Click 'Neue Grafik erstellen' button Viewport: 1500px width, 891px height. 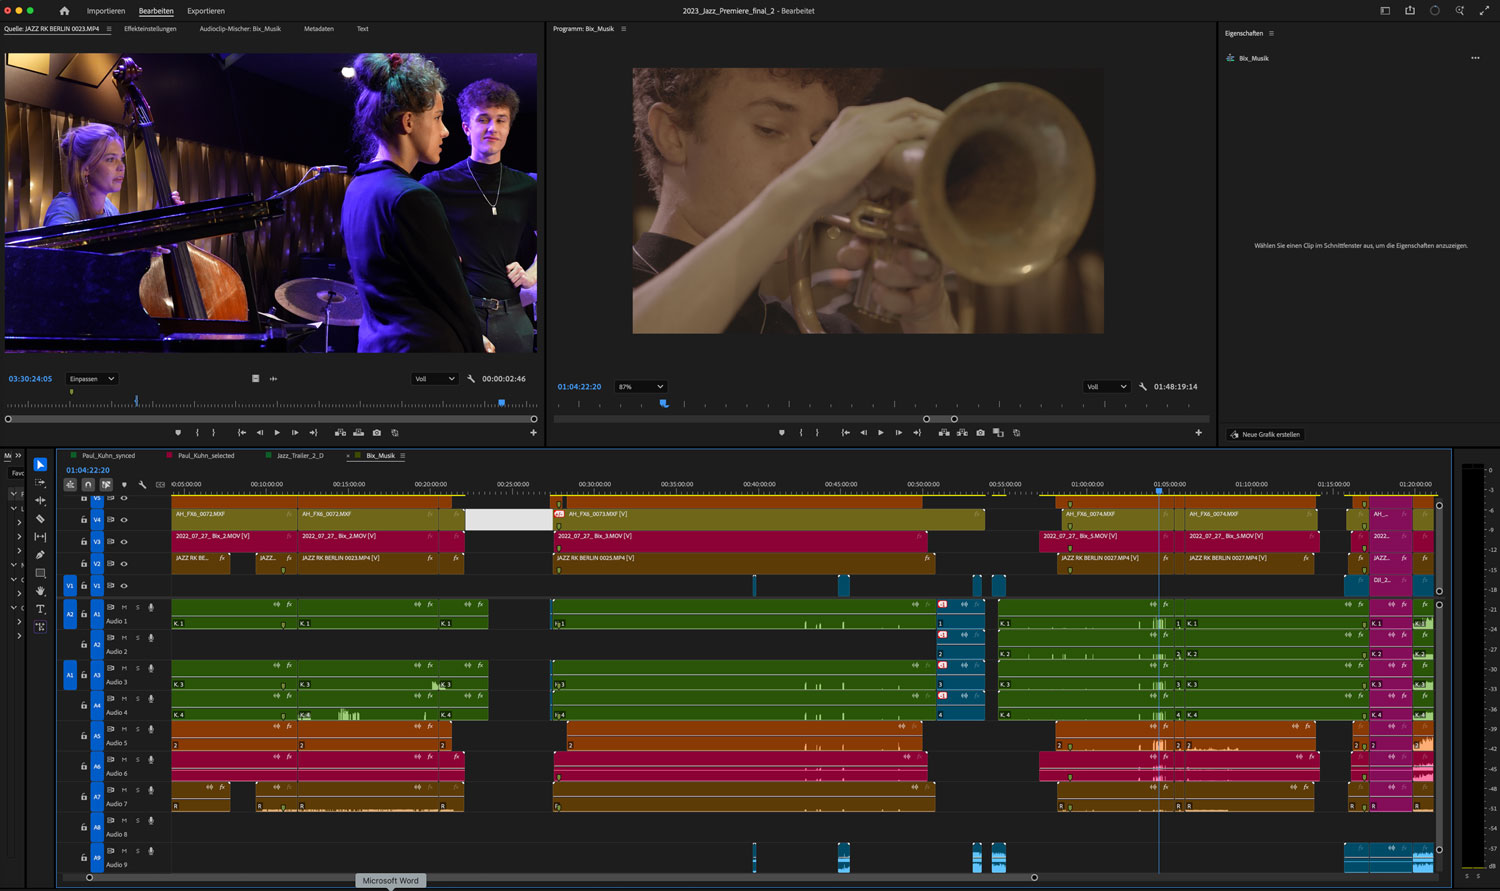pyautogui.click(x=1265, y=435)
